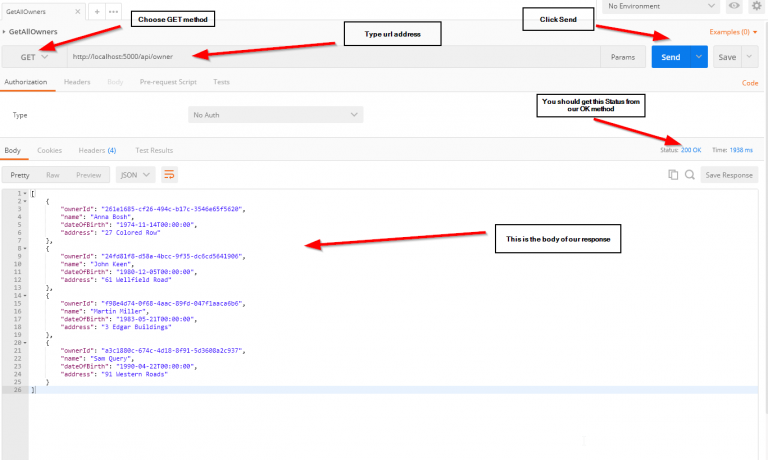Switch the response view to Preview
Screen dimensions: 768x460
pyautogui.click(x=89, y=175)
